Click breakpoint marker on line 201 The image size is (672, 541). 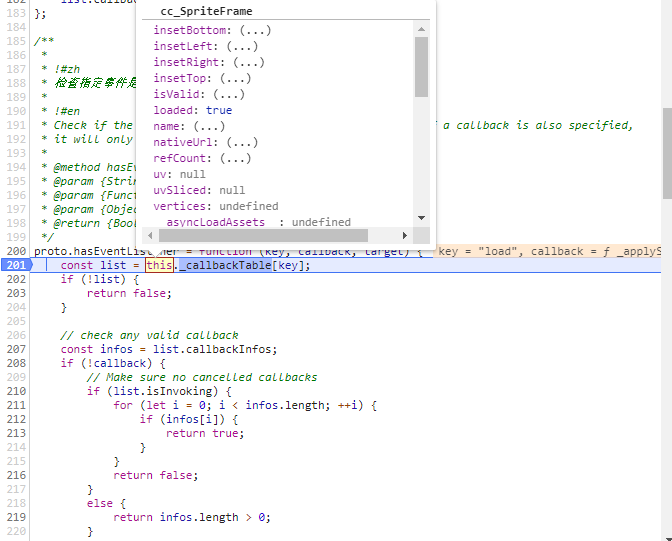16,265
